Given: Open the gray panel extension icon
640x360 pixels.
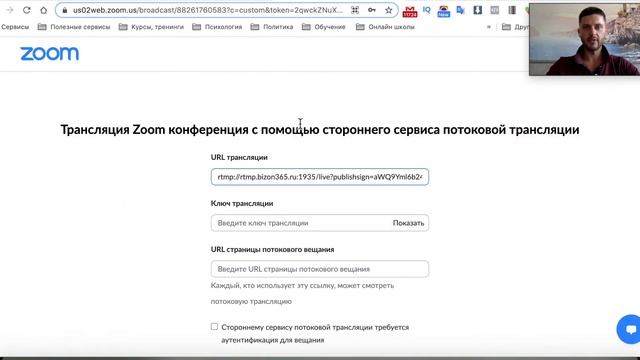Looking at the screenshot, I should 494,10.
